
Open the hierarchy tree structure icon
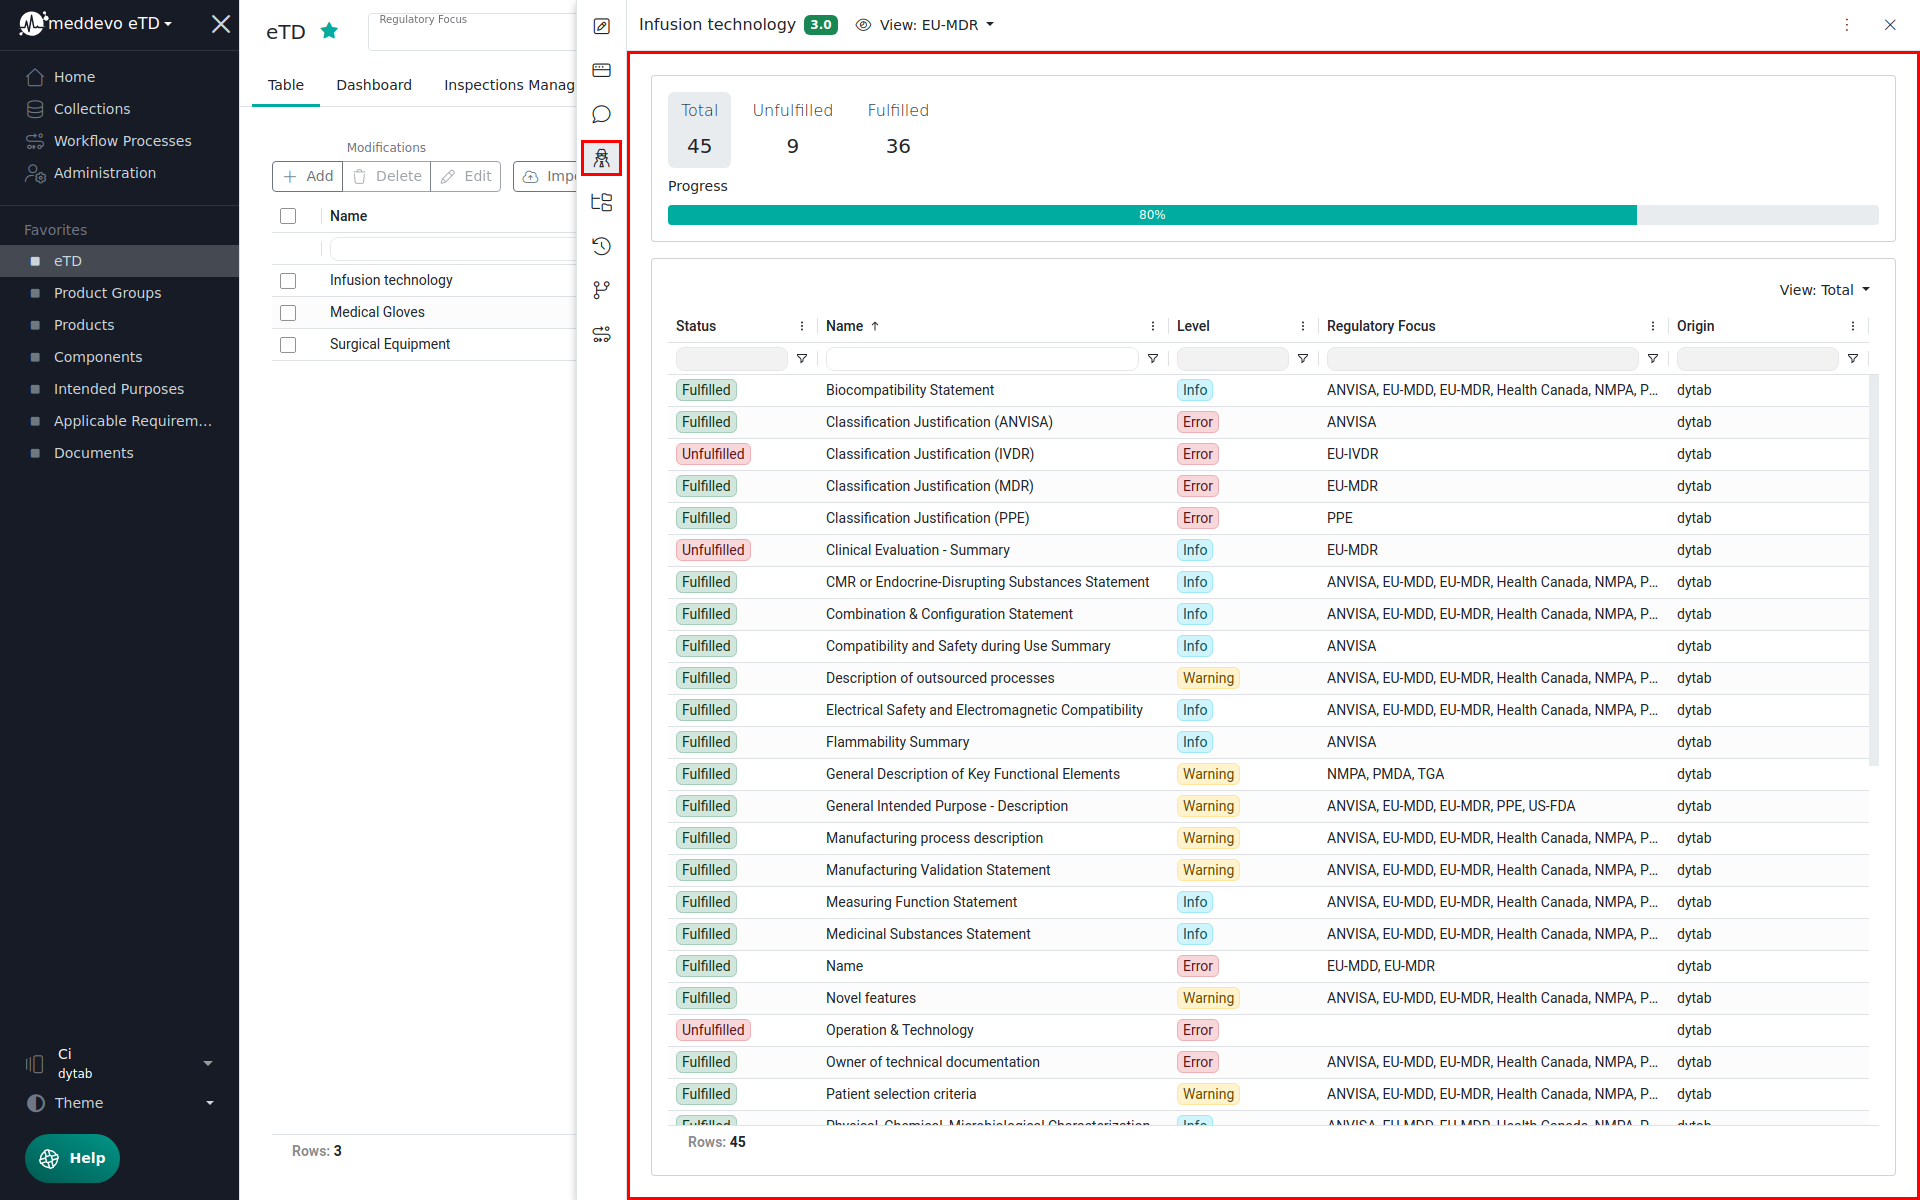pyautogui.click(x=601, y=202)
